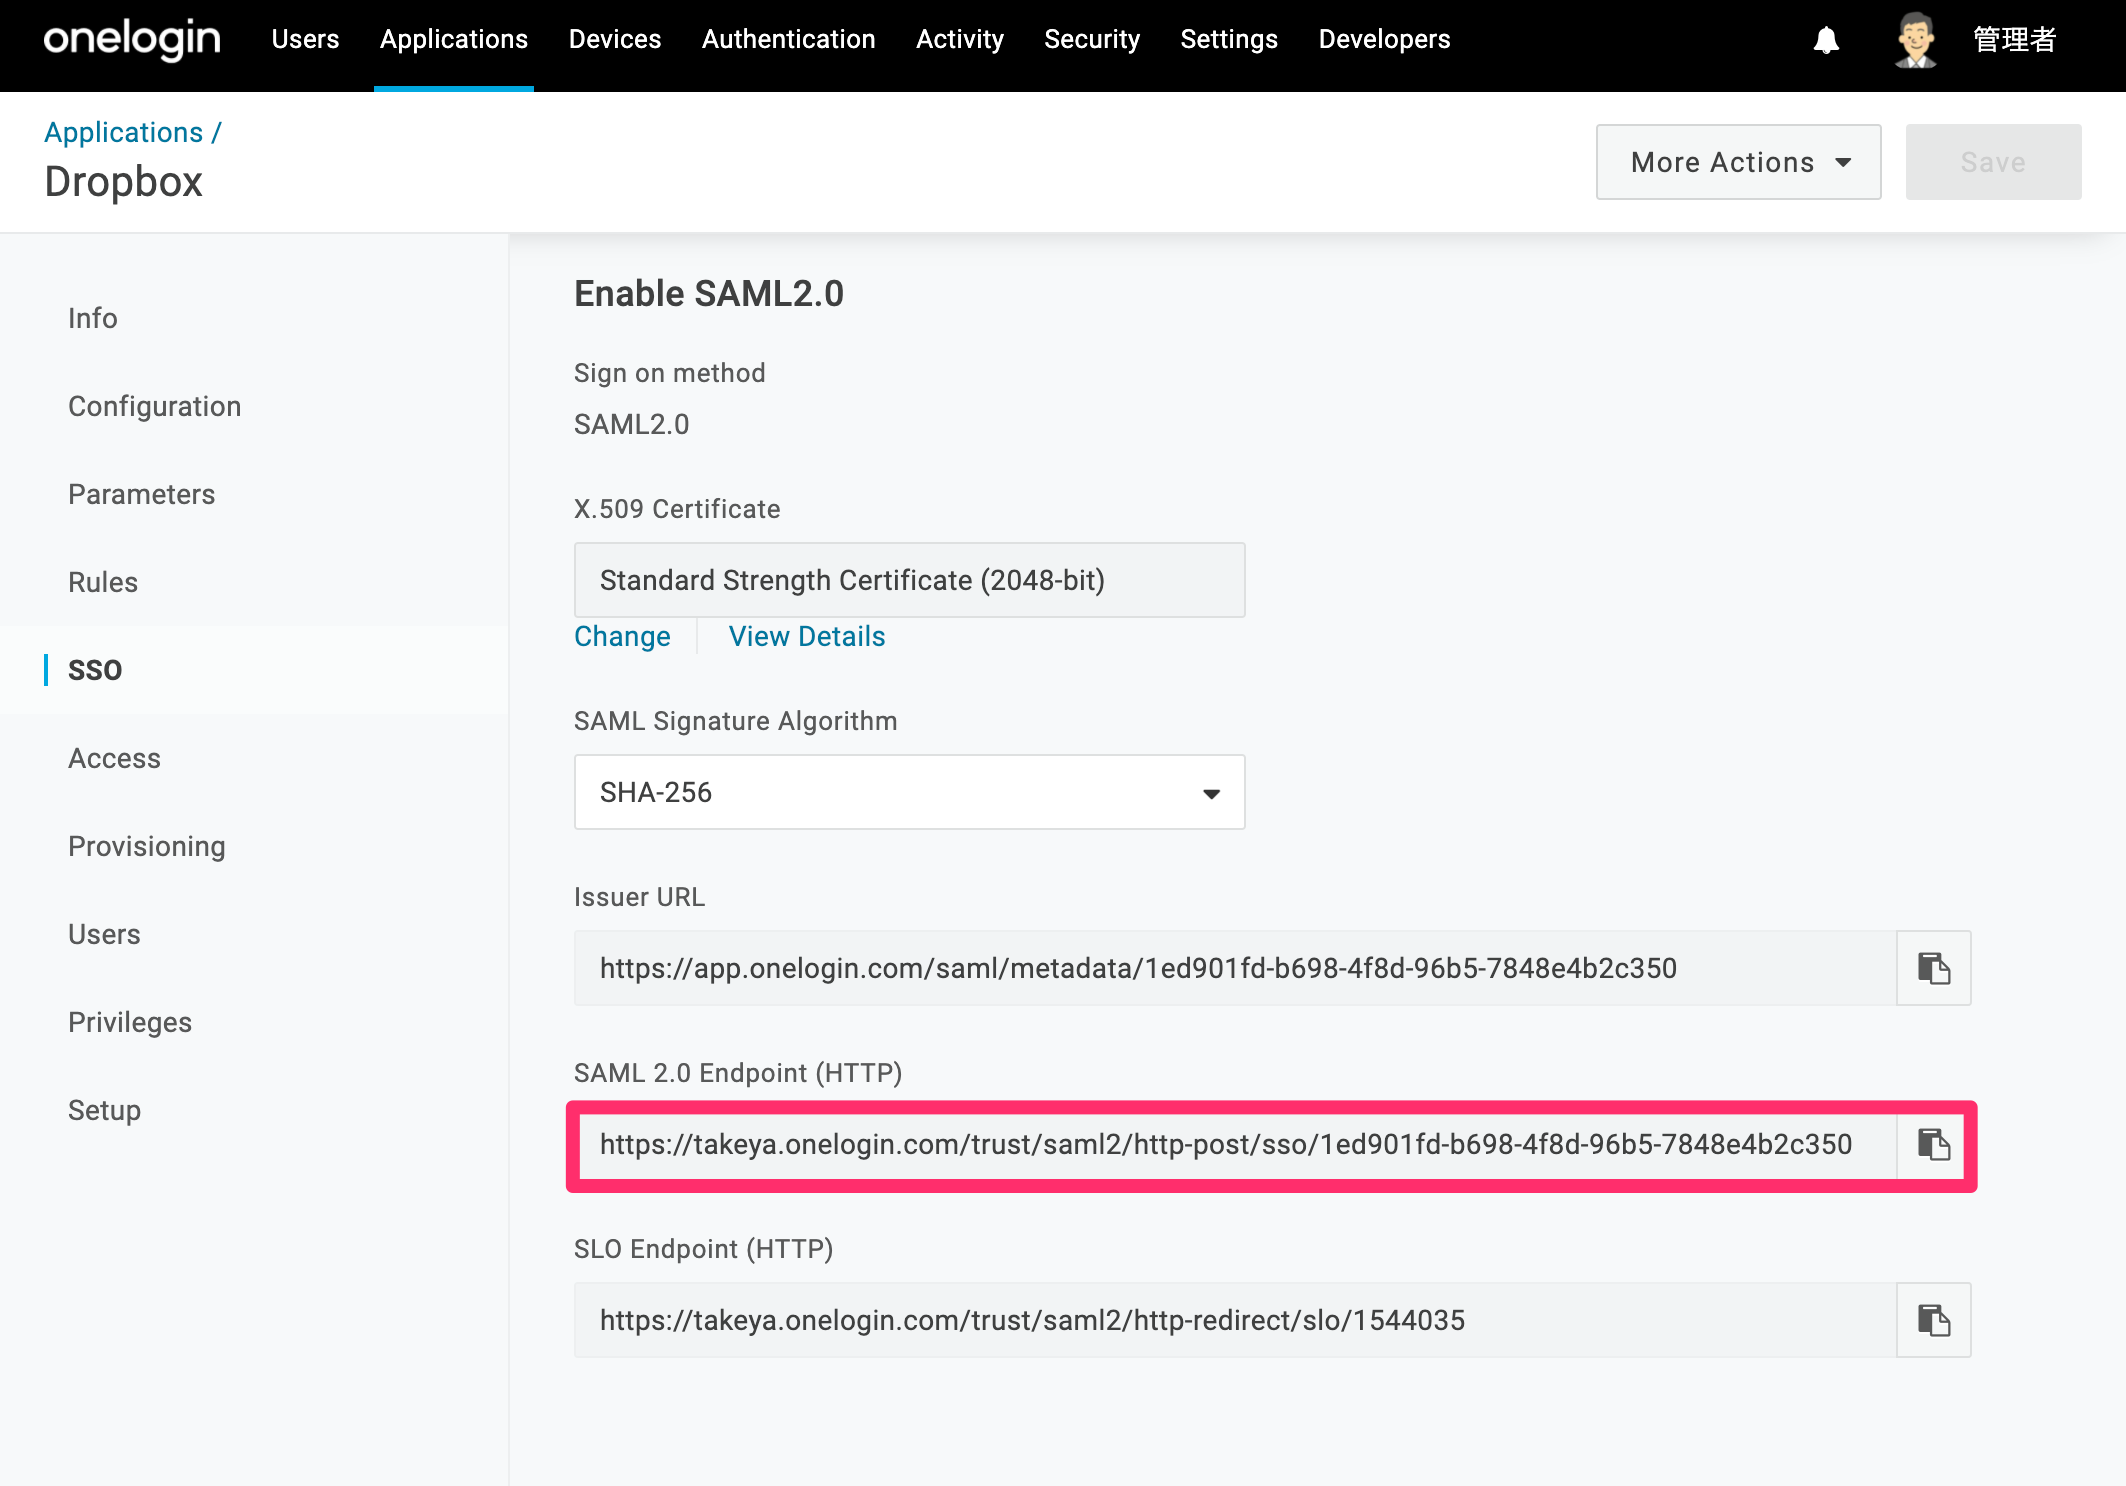This screenshot has width=2126, height=1486.
Task: Open the Info sidebar tab
Action: pyautogui.click(x=93, y=318)
